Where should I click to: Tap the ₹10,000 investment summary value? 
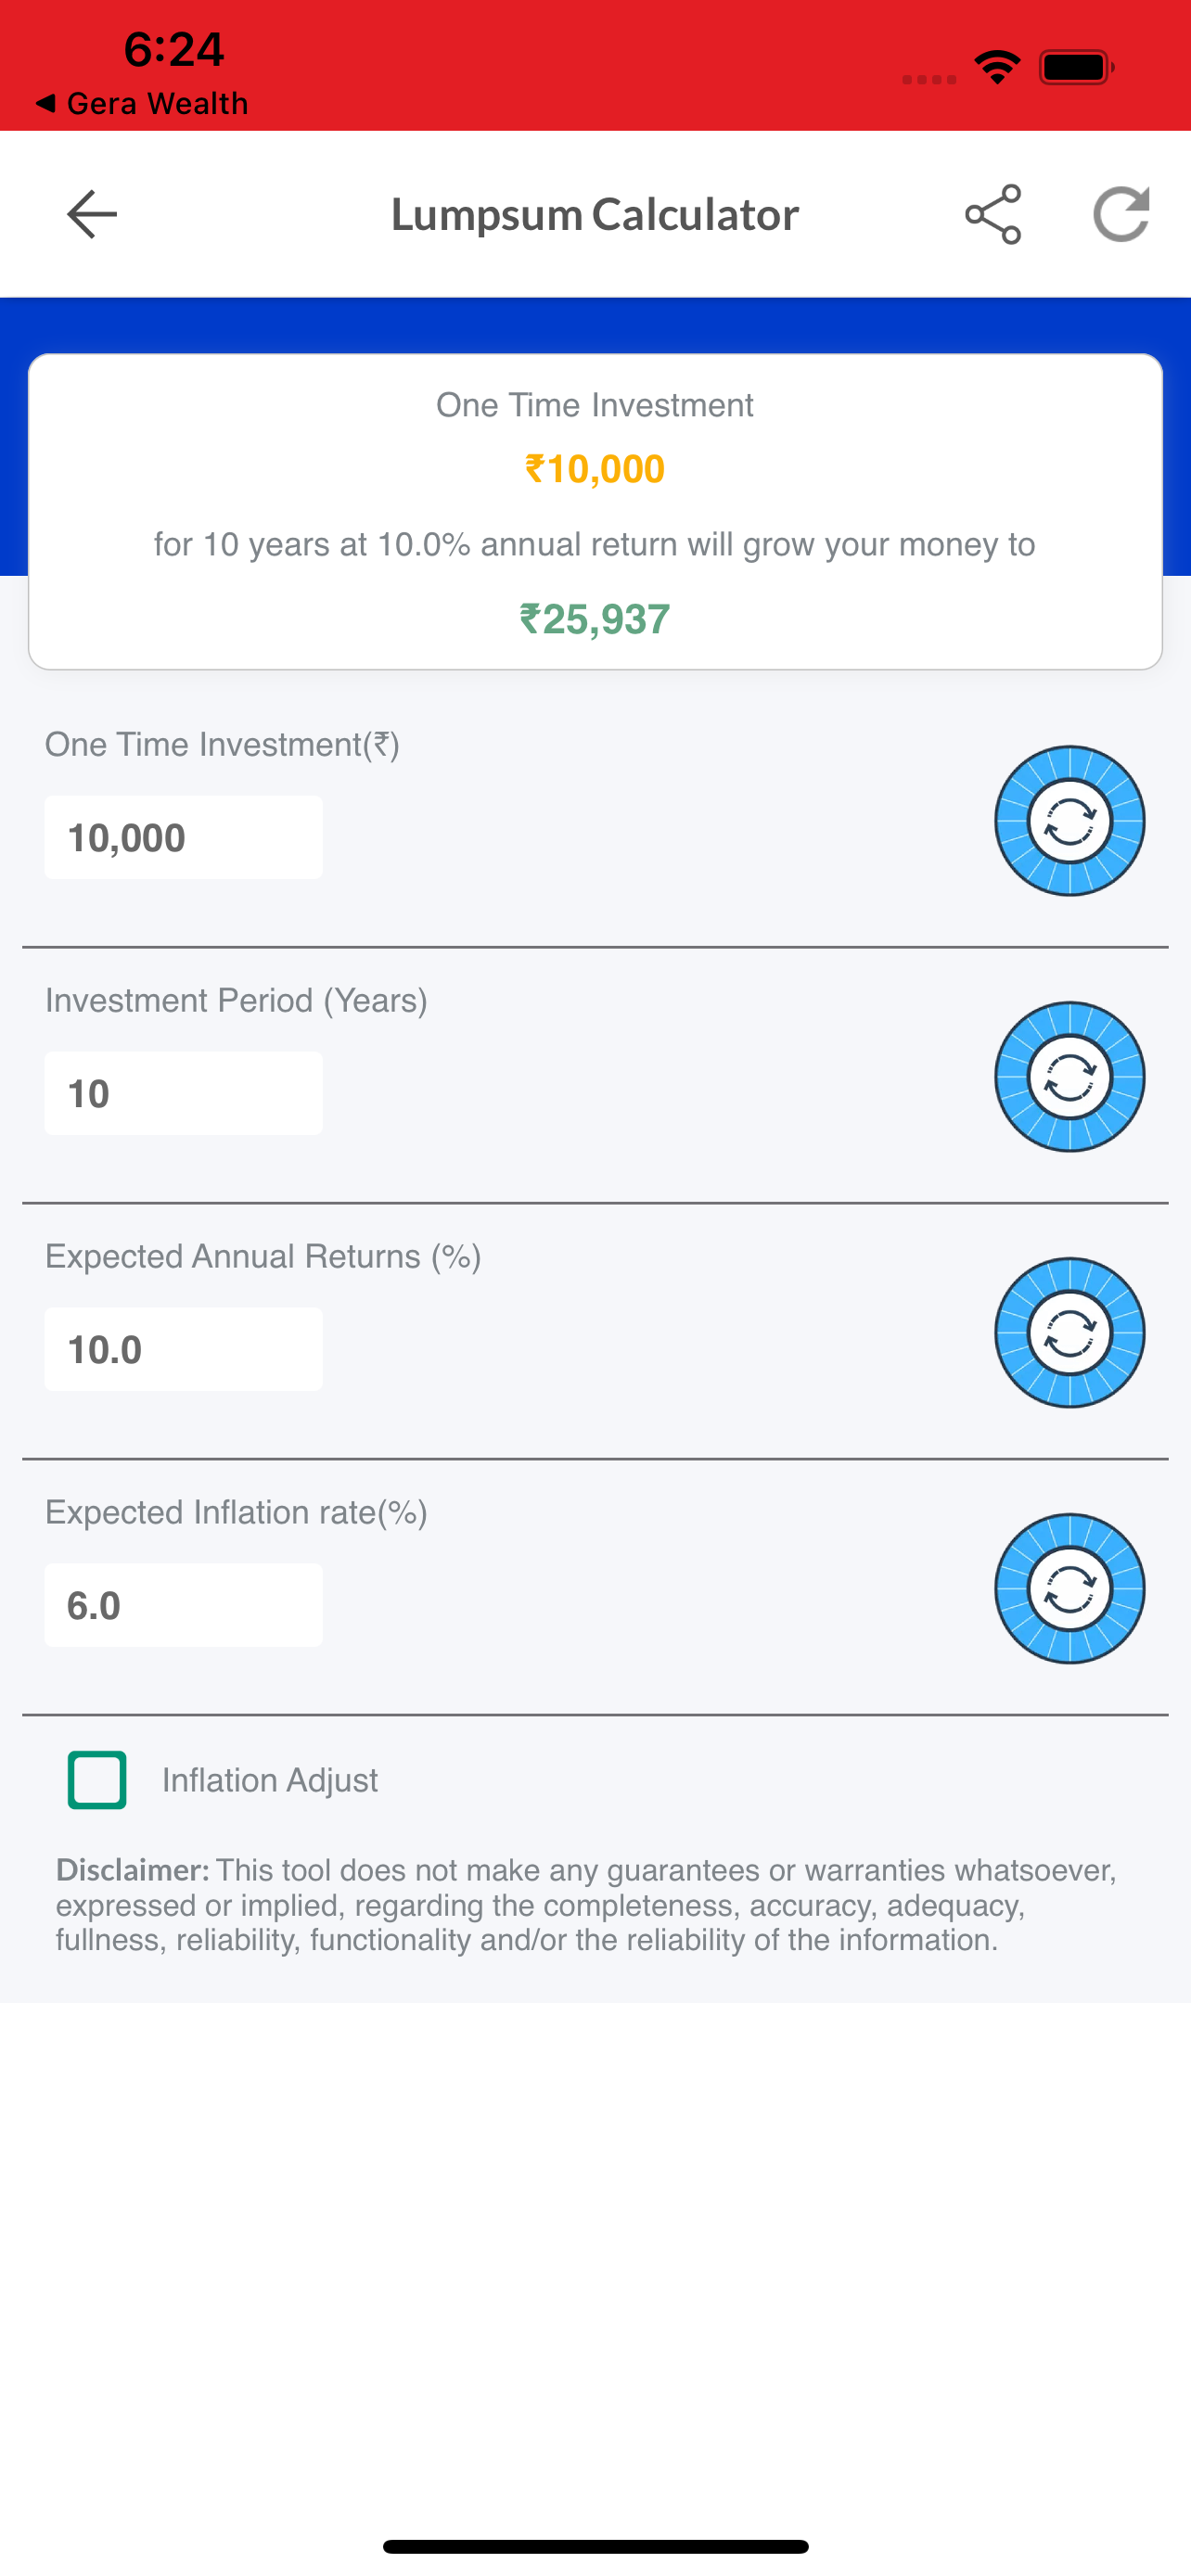595,469
